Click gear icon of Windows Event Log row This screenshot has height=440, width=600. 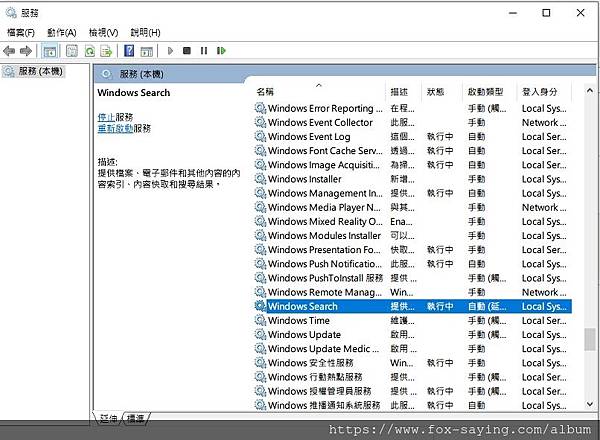coord(260,137)
